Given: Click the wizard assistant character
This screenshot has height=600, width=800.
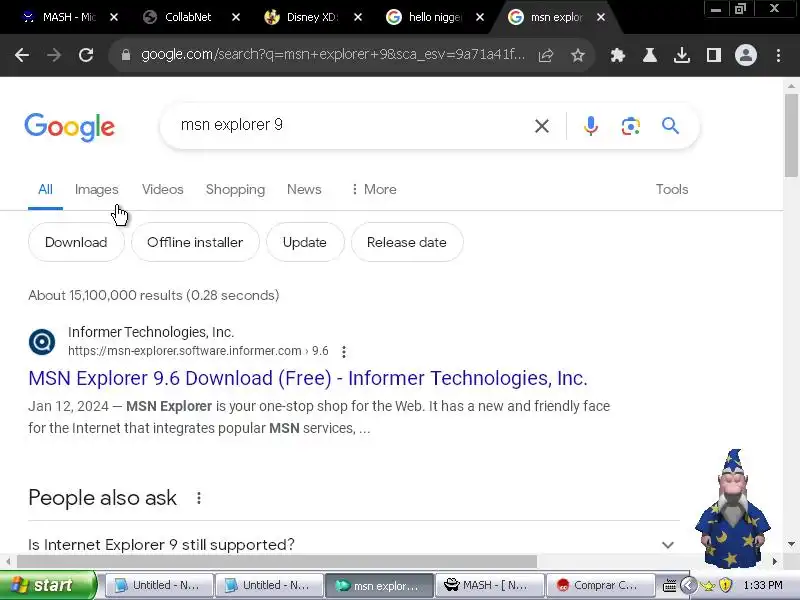Looking at the screenshot, I should tap(733, 508).
